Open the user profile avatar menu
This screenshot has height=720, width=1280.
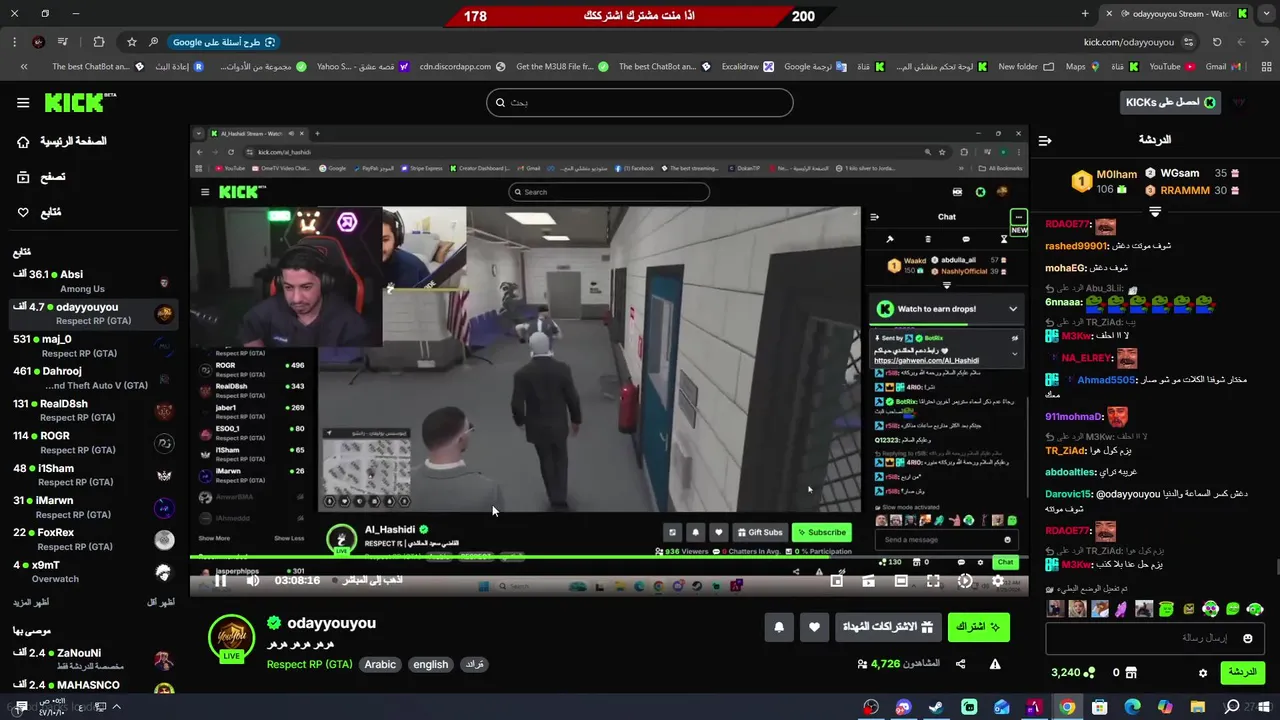point(1240,102)
